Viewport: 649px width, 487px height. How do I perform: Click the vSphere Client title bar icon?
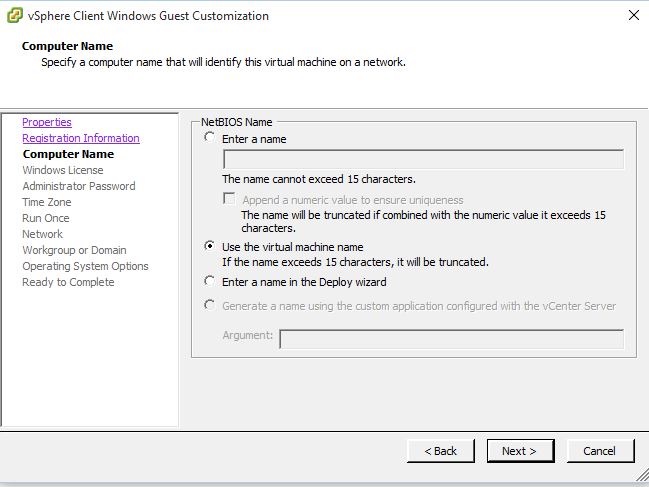click(15, 16)
